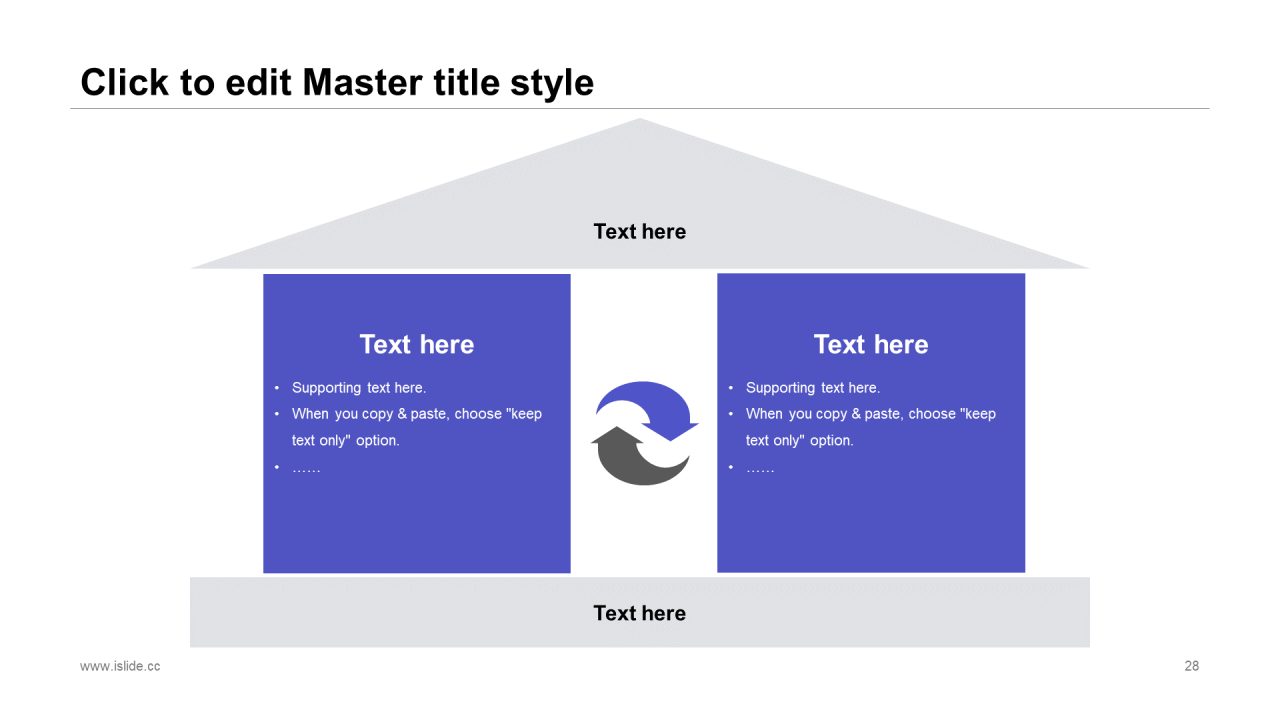Image resolution: width=1280 pixels, height=720 pixels.
Task: Click slide number 28 in footer
Action: pyautogui.click(x=1192, y=666)
